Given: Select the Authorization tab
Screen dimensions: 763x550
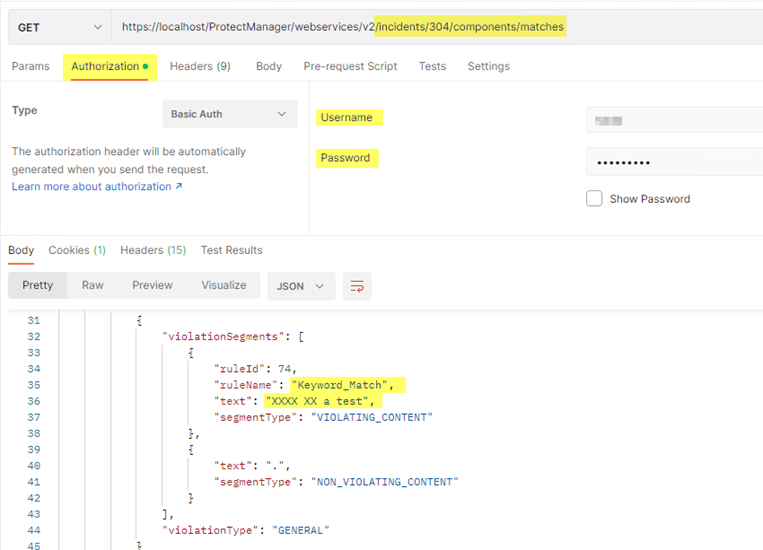Looking at the screenshot, I should [x=105, y=66].
